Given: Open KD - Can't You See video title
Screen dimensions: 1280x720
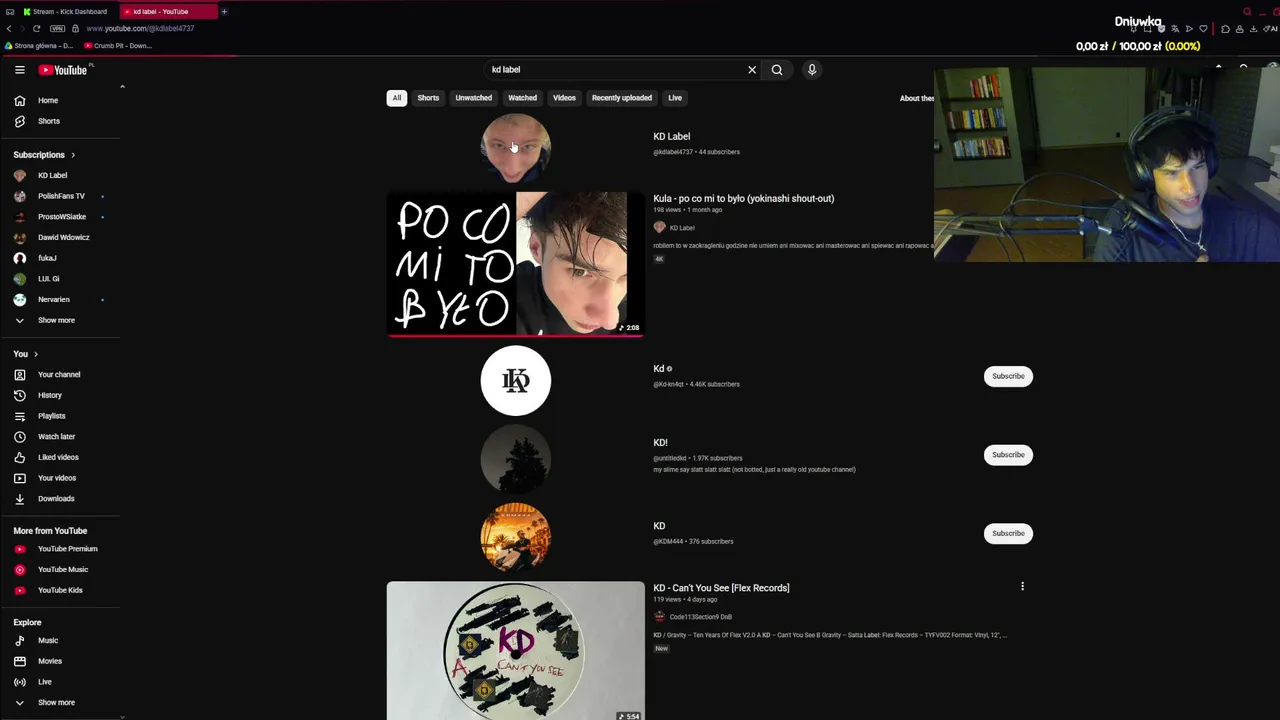Looking at the screenshot, I should click(x=721, y=588).
